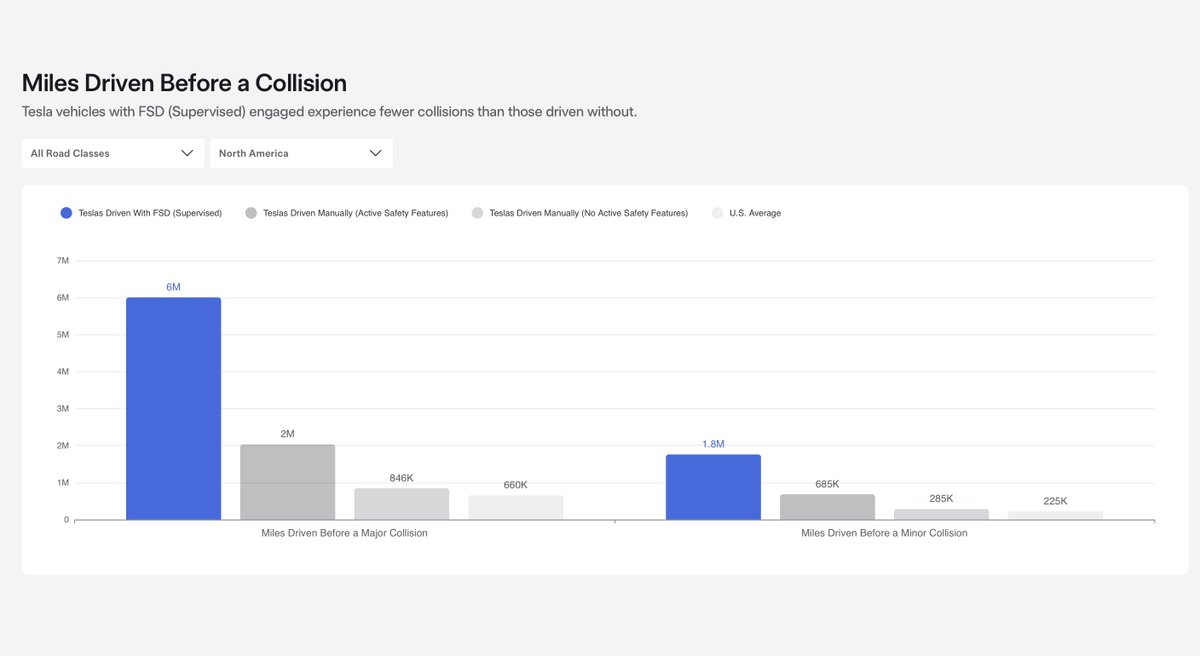Click the 2M y-axis tick label

pyautogui.click(x=62, y=446)
